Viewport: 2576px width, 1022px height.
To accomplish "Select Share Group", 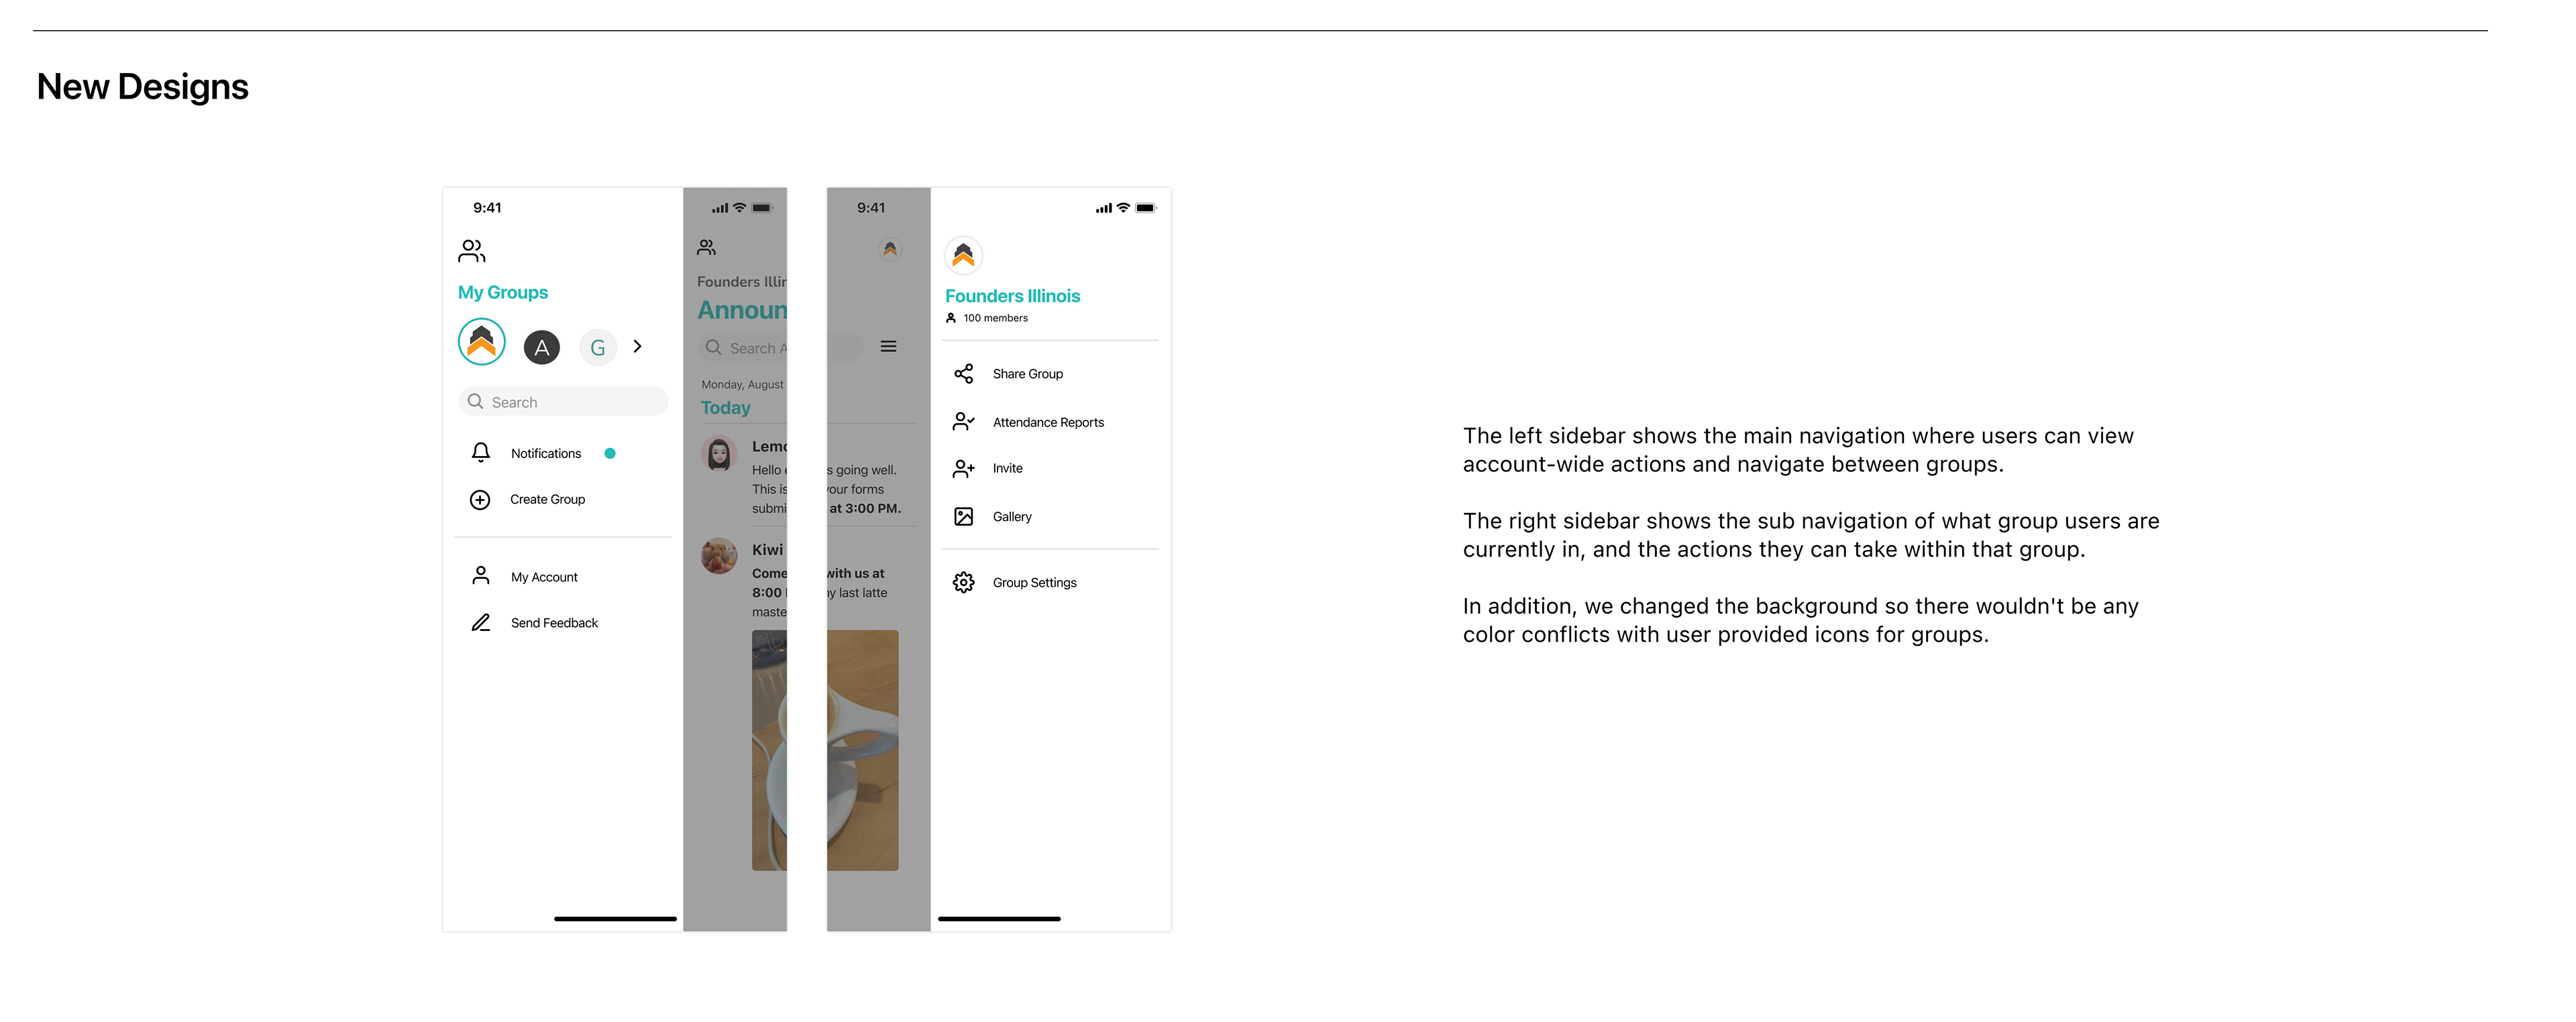I will (x=1028, y=374).
